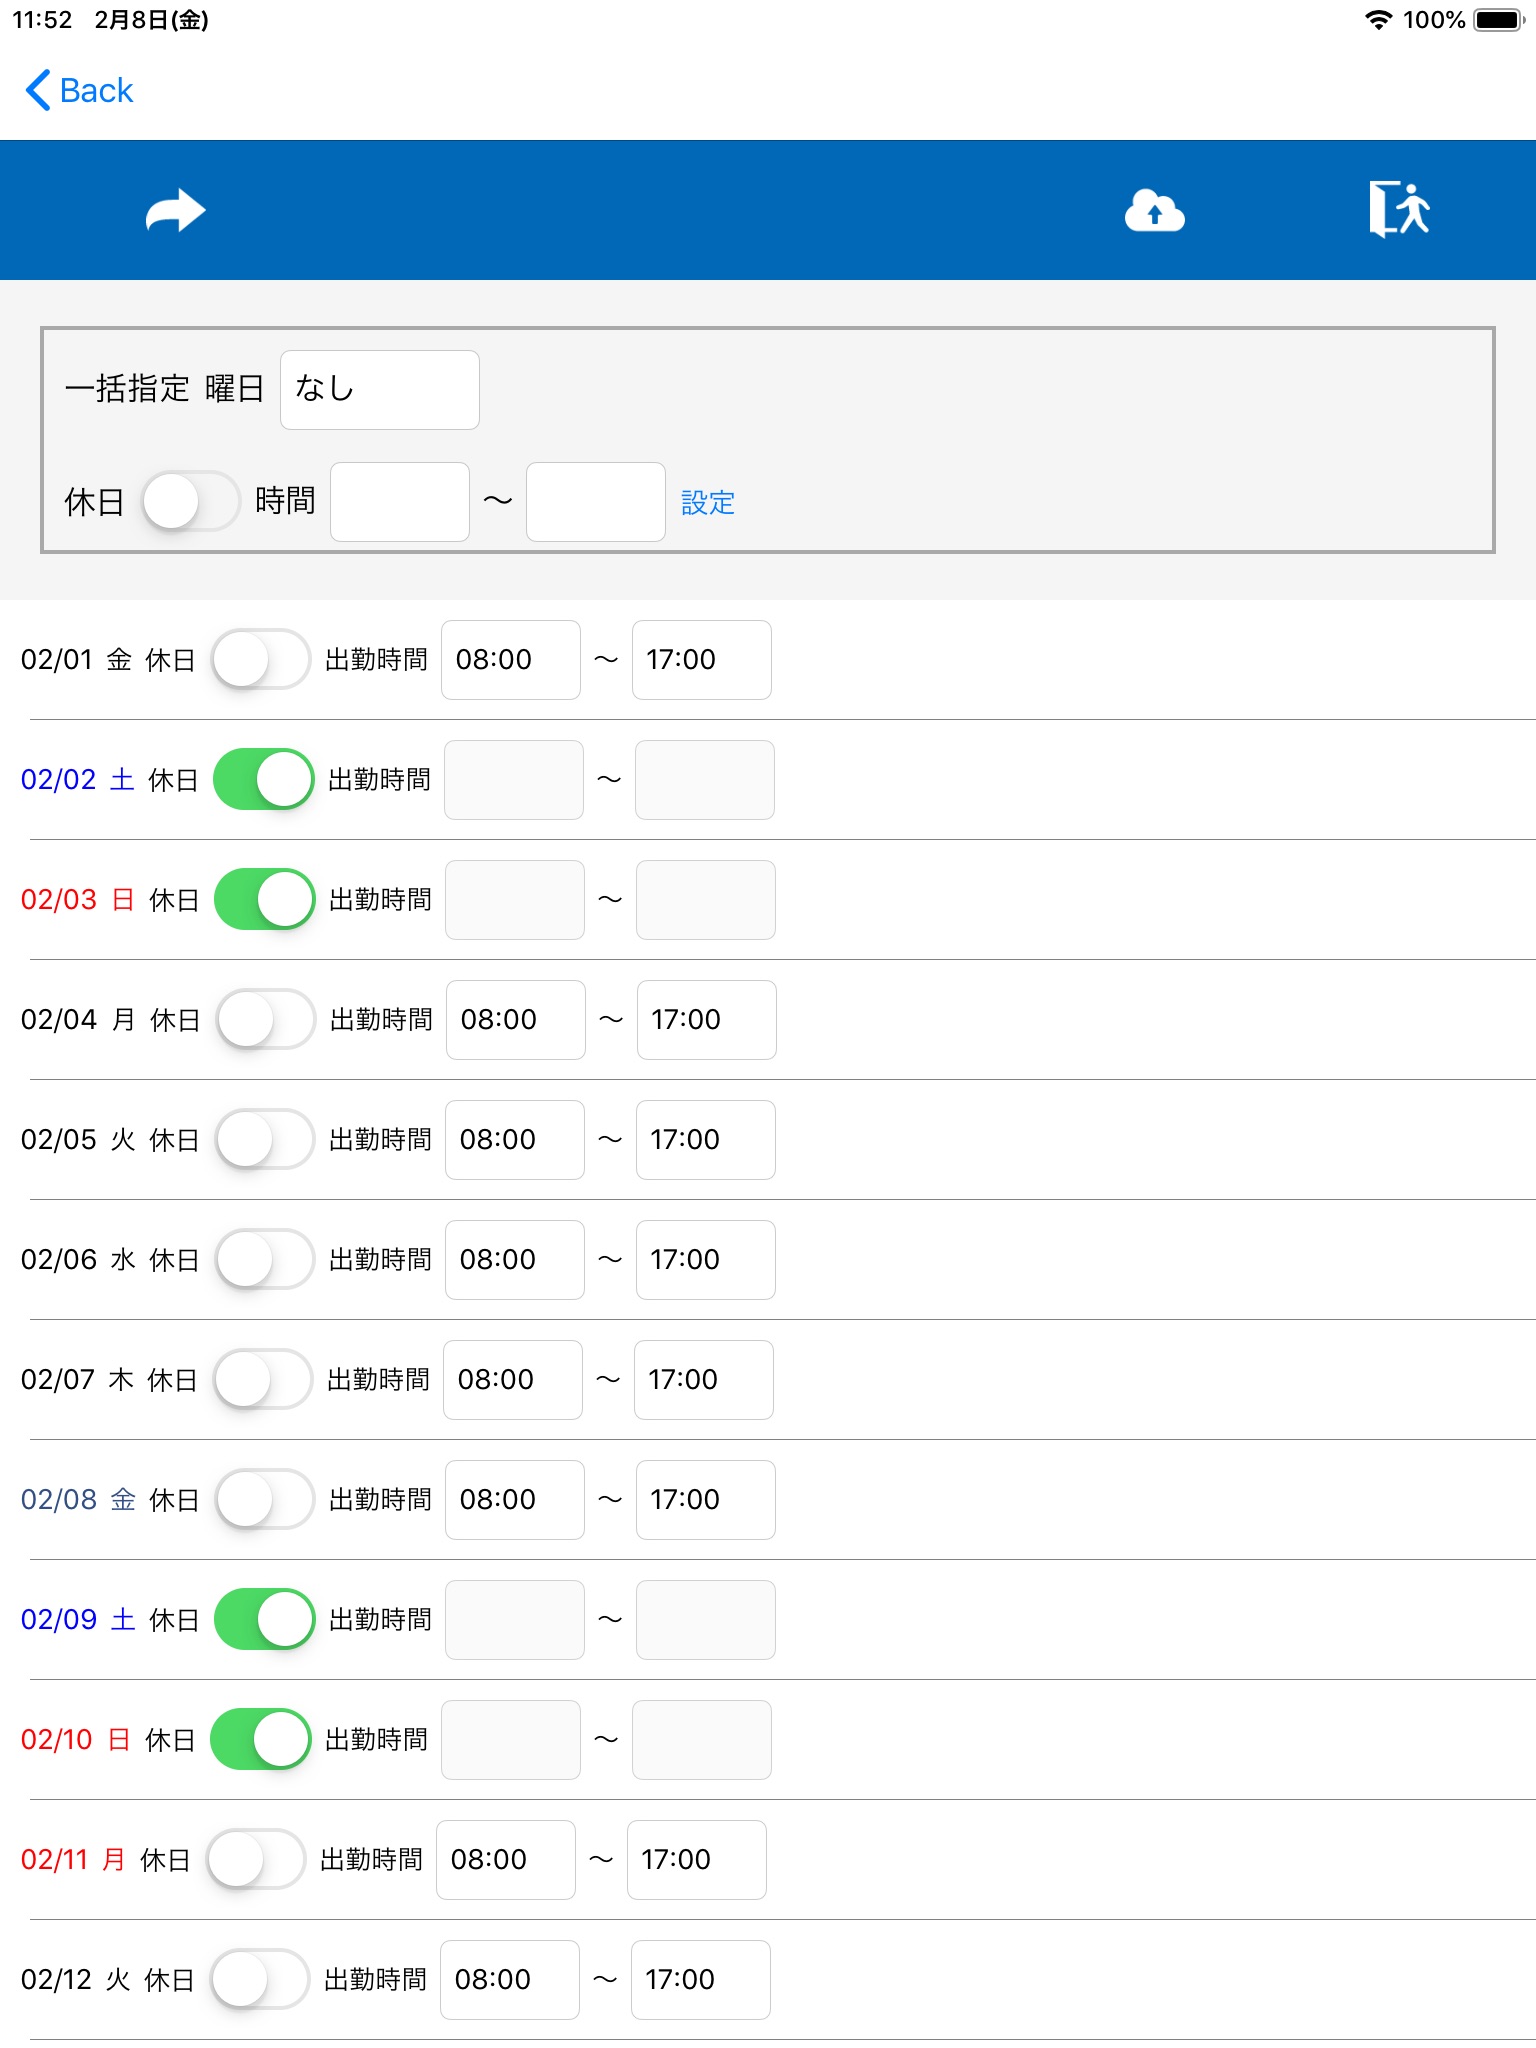Edit 02/07 end time 17:00
The image size is (1536, 2048).
click(x=704, y=1380)
